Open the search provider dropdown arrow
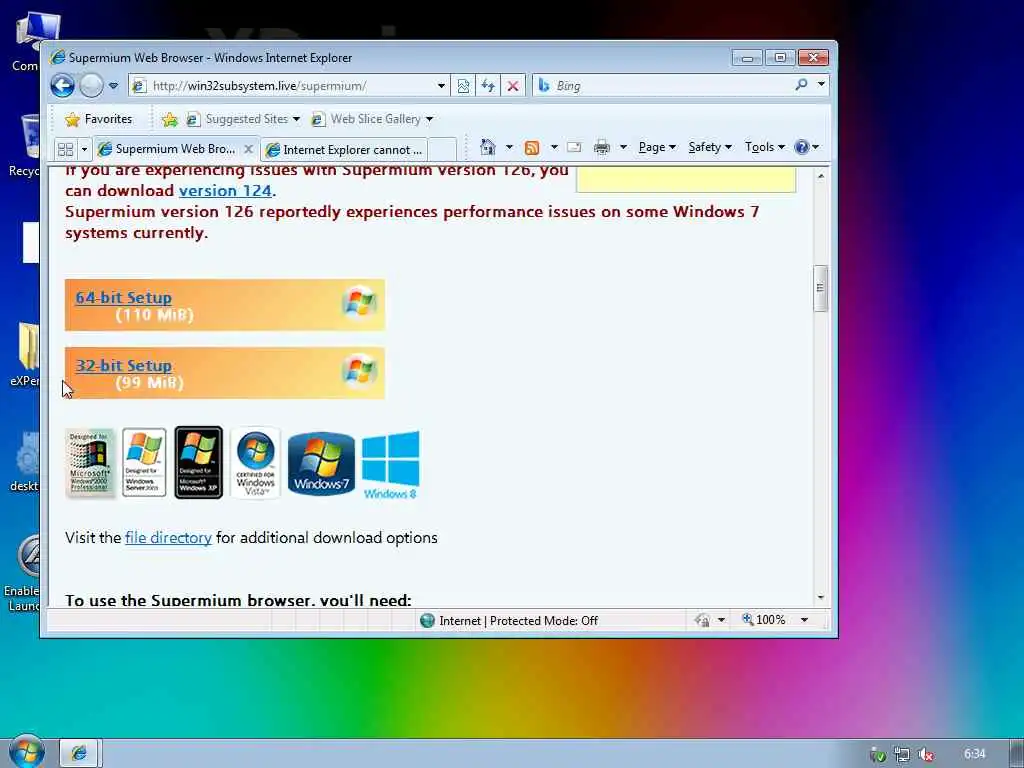 [821, 84]
